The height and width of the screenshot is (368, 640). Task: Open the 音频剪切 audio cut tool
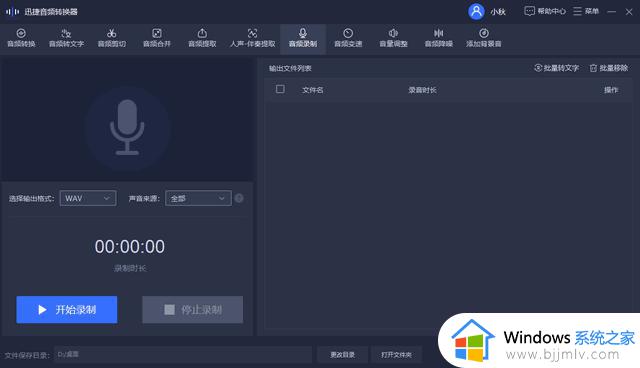[x=111, y=38]
